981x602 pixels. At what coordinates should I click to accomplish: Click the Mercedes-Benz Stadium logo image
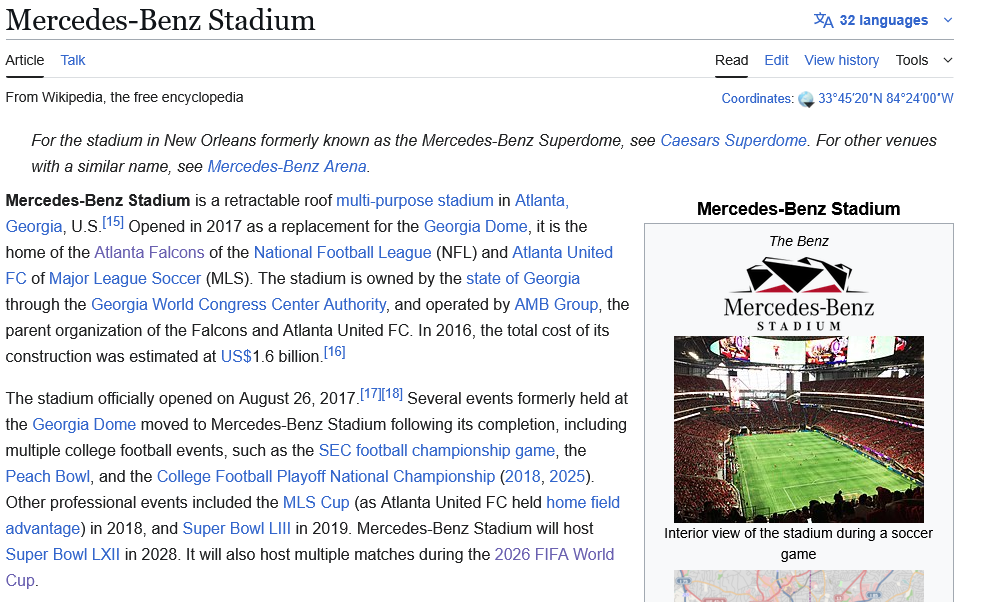coord(798,294)
